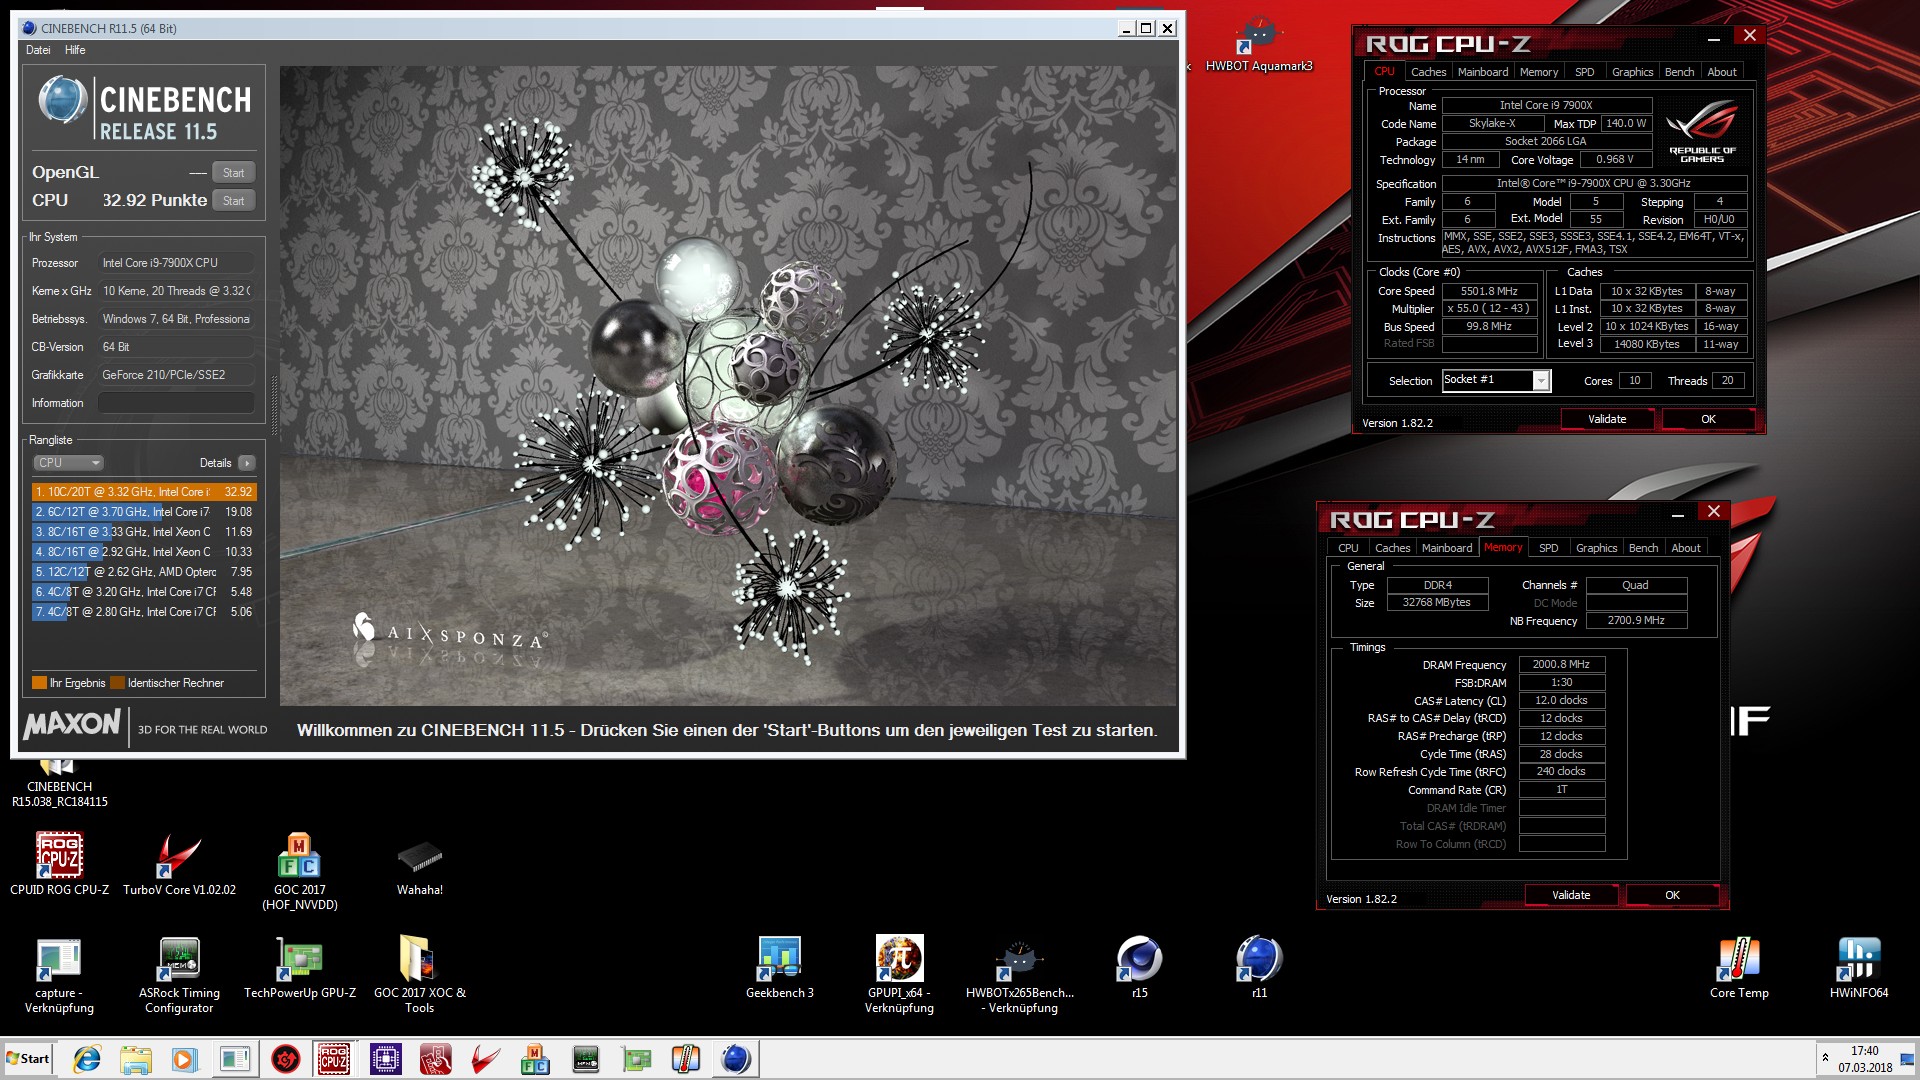The width and height of the screenshot is (1920, 1080).
Task: Select ranking row 5 12C/12T AMD Opteron
Action: [144, 572]
